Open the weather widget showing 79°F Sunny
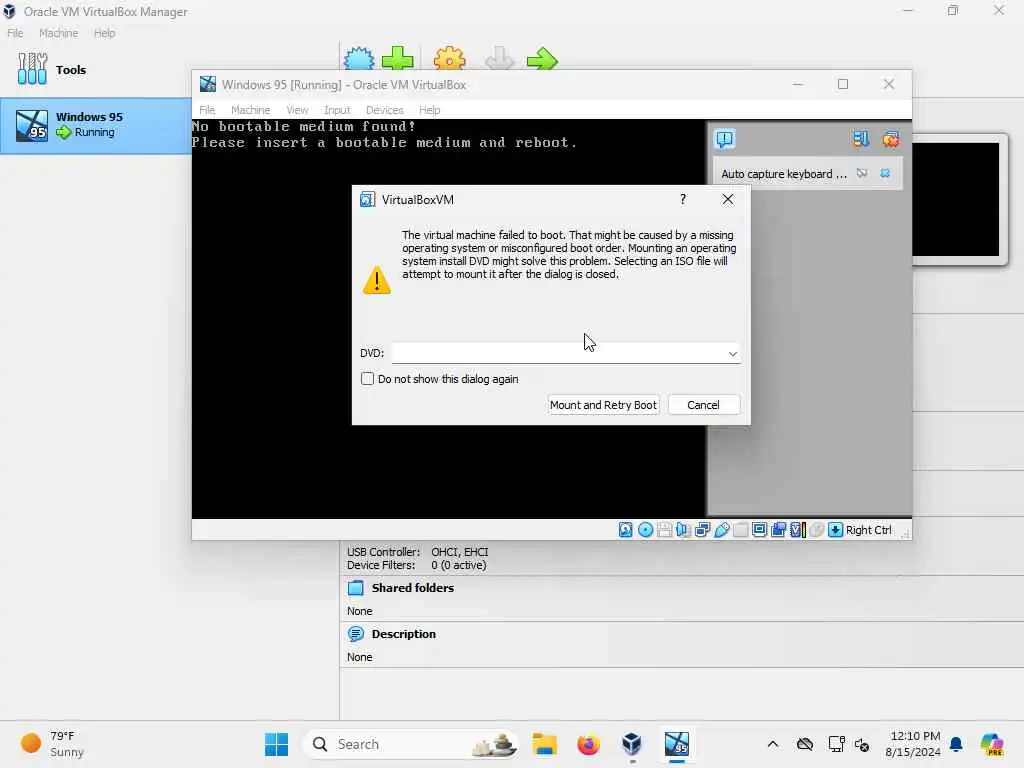The height and width of the screenshot is (768, 1024). (x=52, y=744)
